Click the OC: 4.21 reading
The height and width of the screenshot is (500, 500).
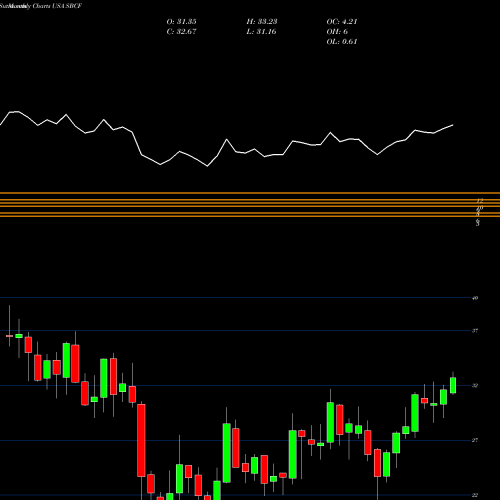[342, 22]
